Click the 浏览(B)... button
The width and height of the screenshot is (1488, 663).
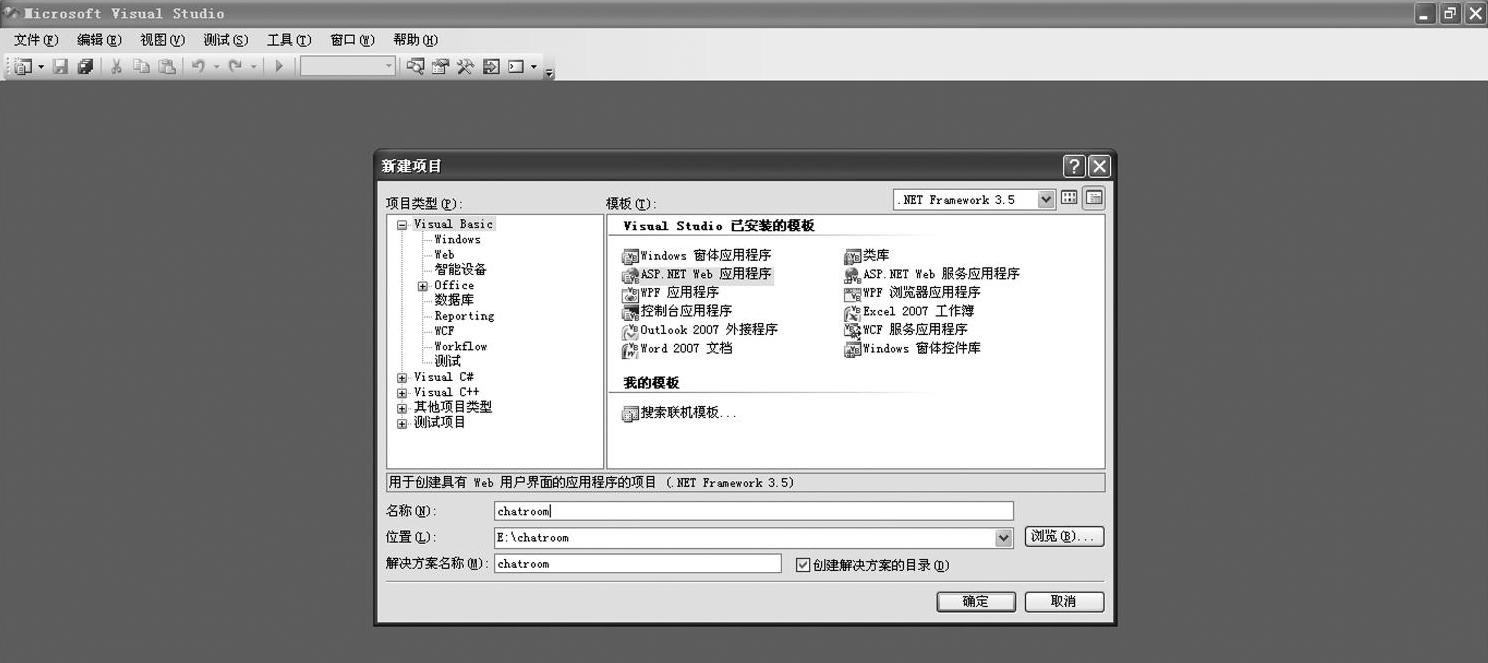(1064, 537)
